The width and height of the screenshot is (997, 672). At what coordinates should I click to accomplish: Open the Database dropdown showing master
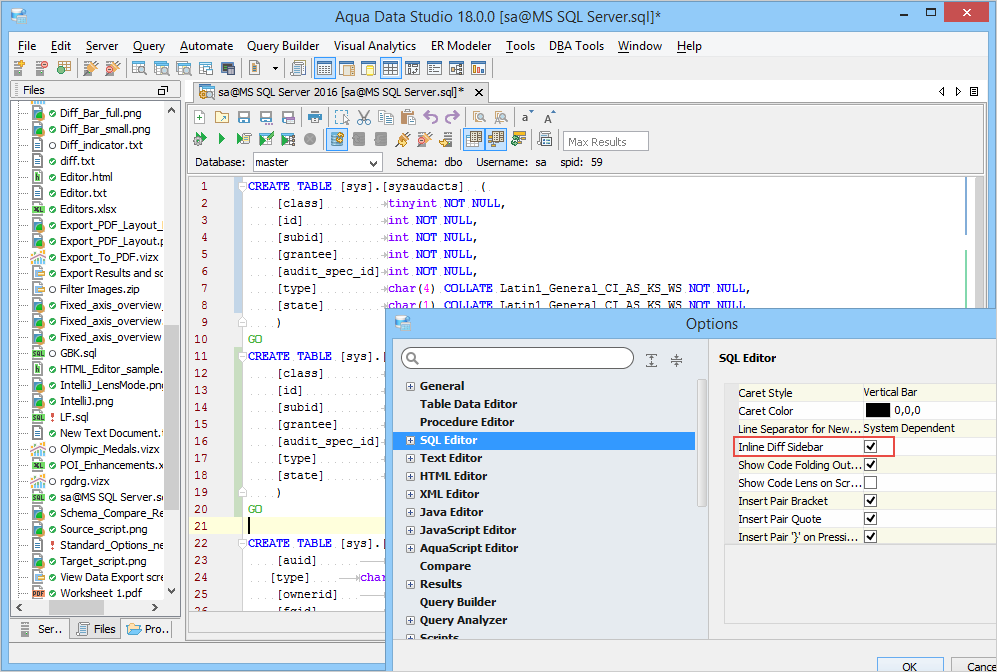coord(316,162)
